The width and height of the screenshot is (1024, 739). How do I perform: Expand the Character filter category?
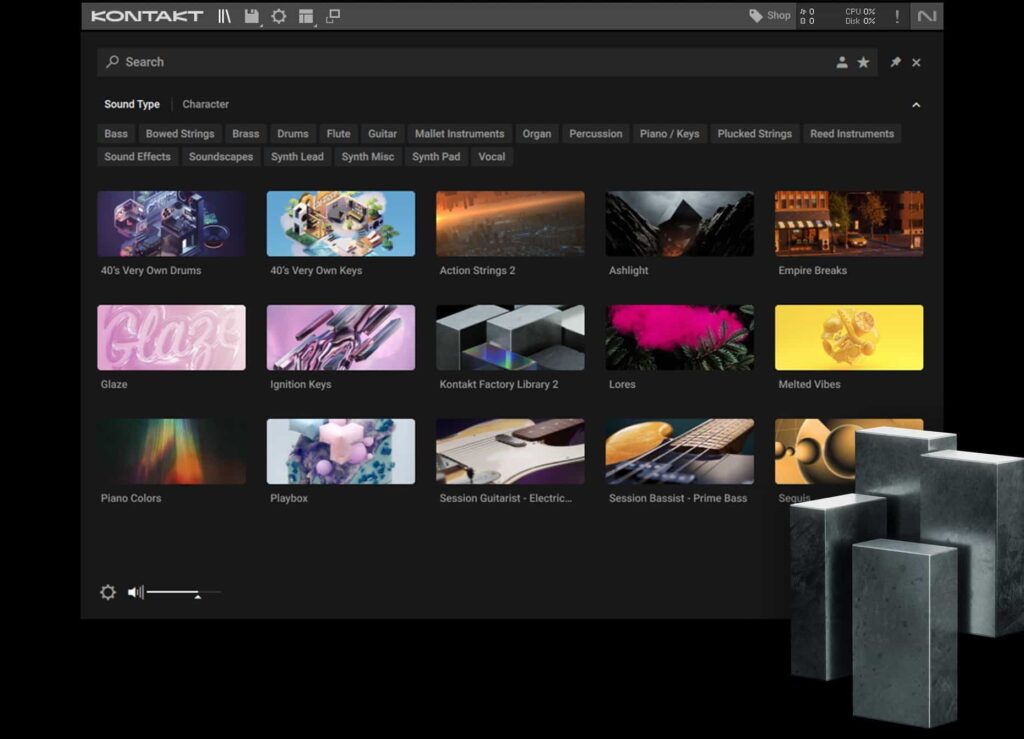click(x=205, y=104)
